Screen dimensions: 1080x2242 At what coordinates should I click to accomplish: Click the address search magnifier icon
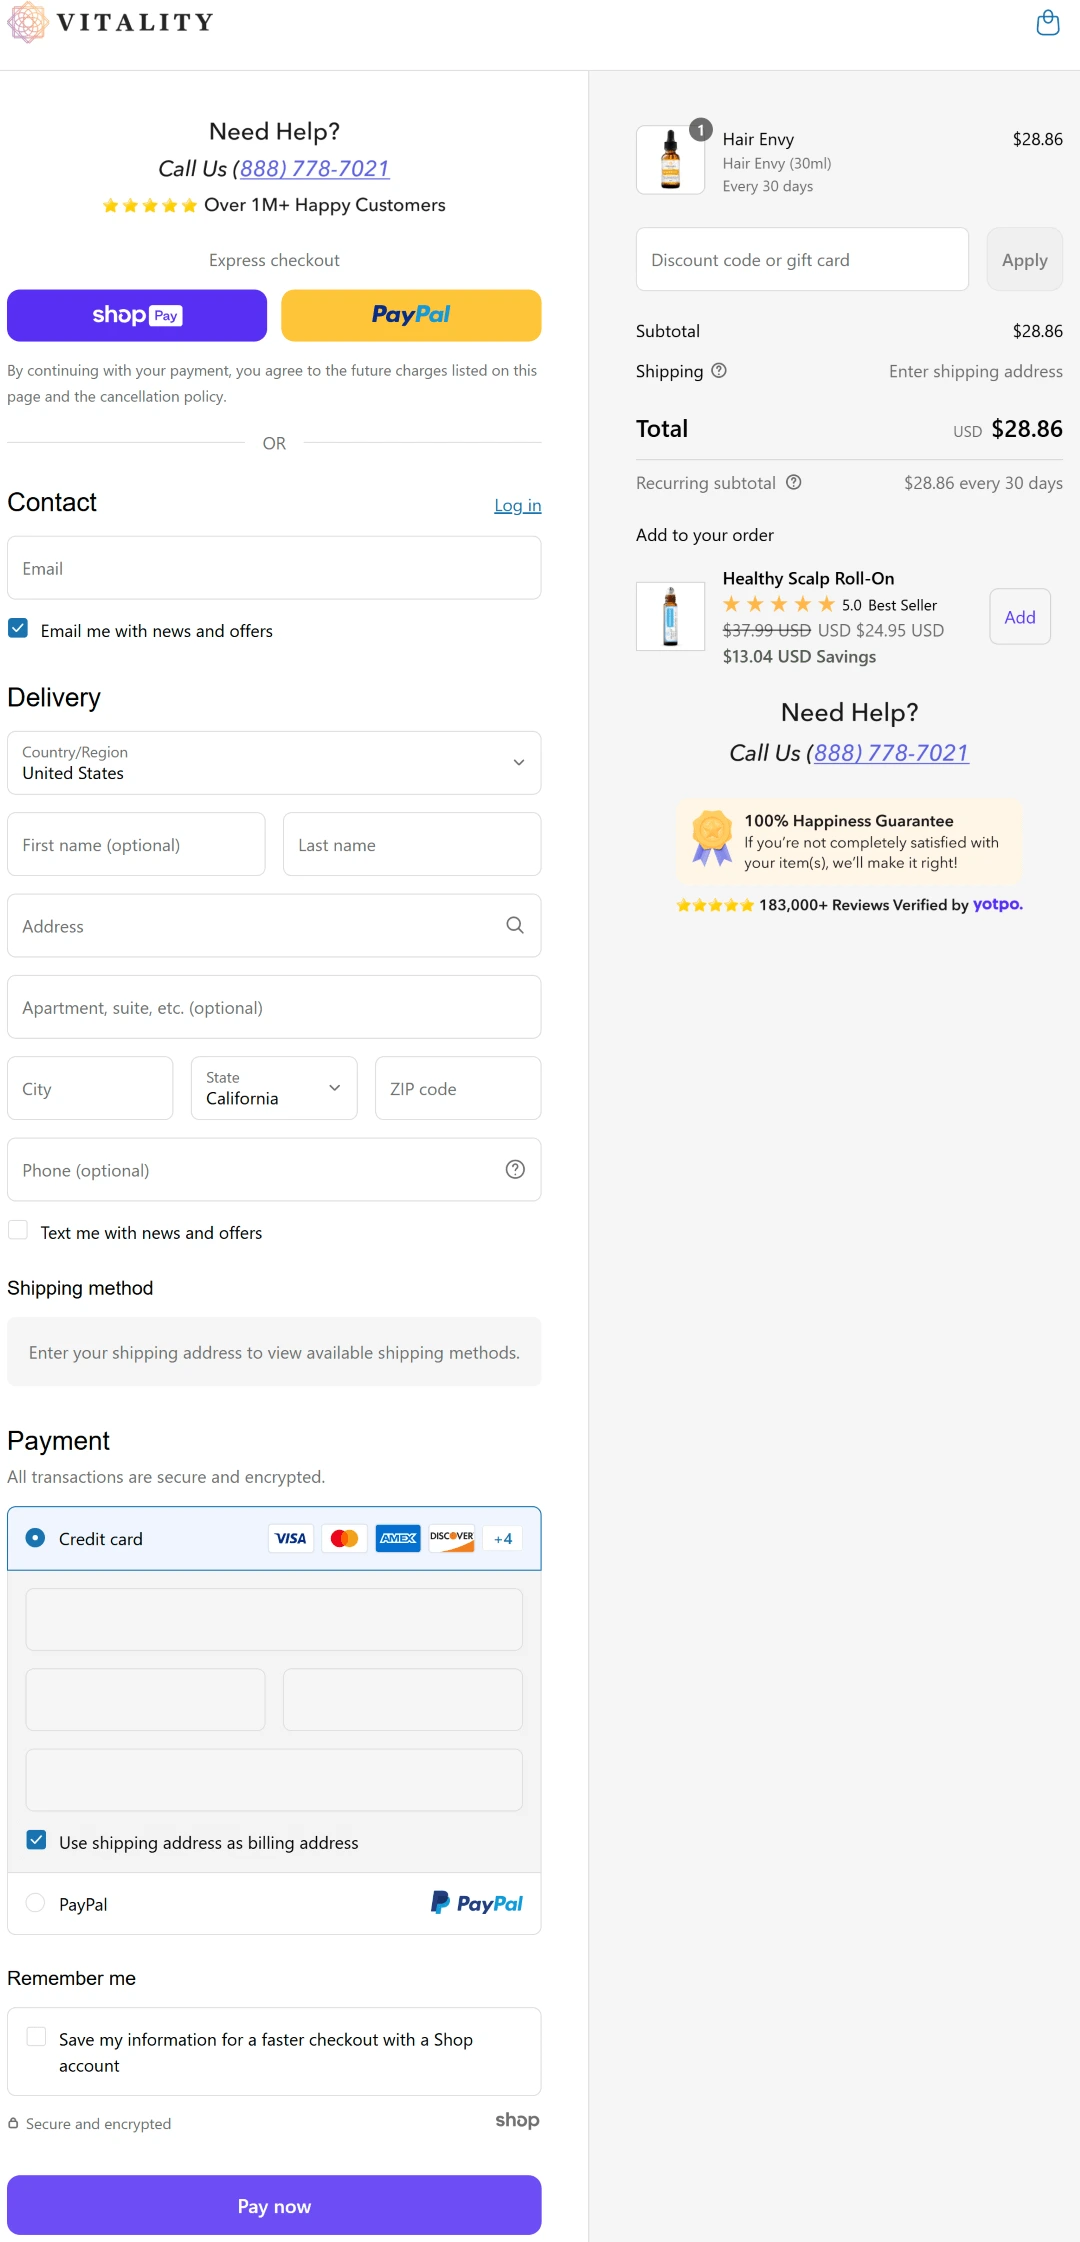pyautogui.click(x=515, y=926)
